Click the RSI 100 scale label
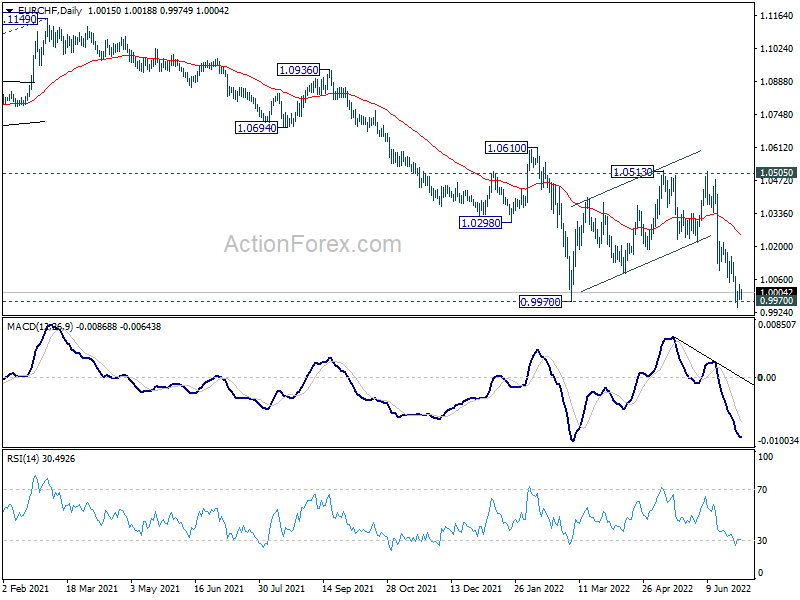Screen dimensions: 800x600 765,457
